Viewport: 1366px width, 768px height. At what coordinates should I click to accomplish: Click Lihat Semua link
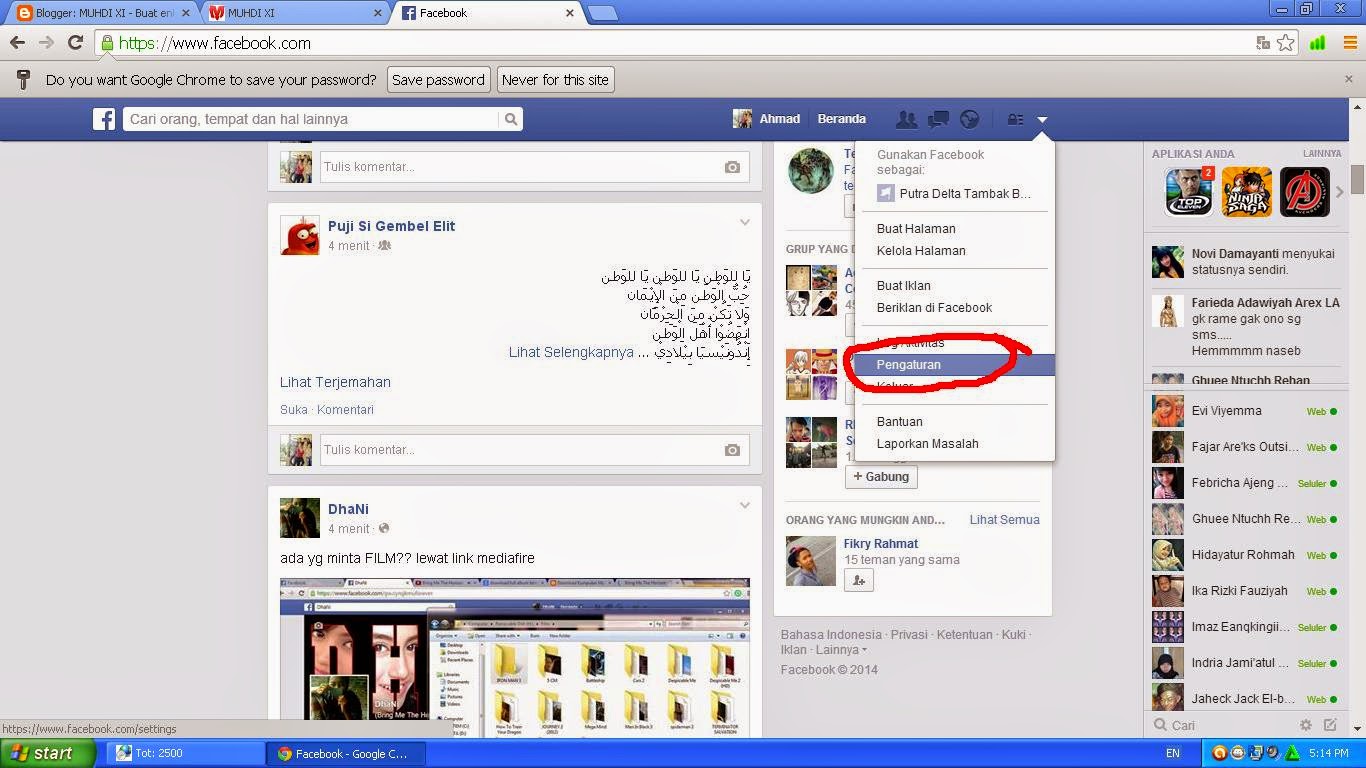pos(1004,520)
